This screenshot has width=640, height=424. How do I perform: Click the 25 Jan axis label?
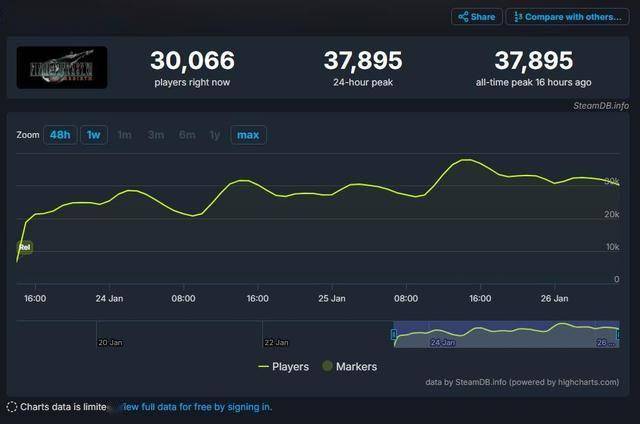pos(332,299)
